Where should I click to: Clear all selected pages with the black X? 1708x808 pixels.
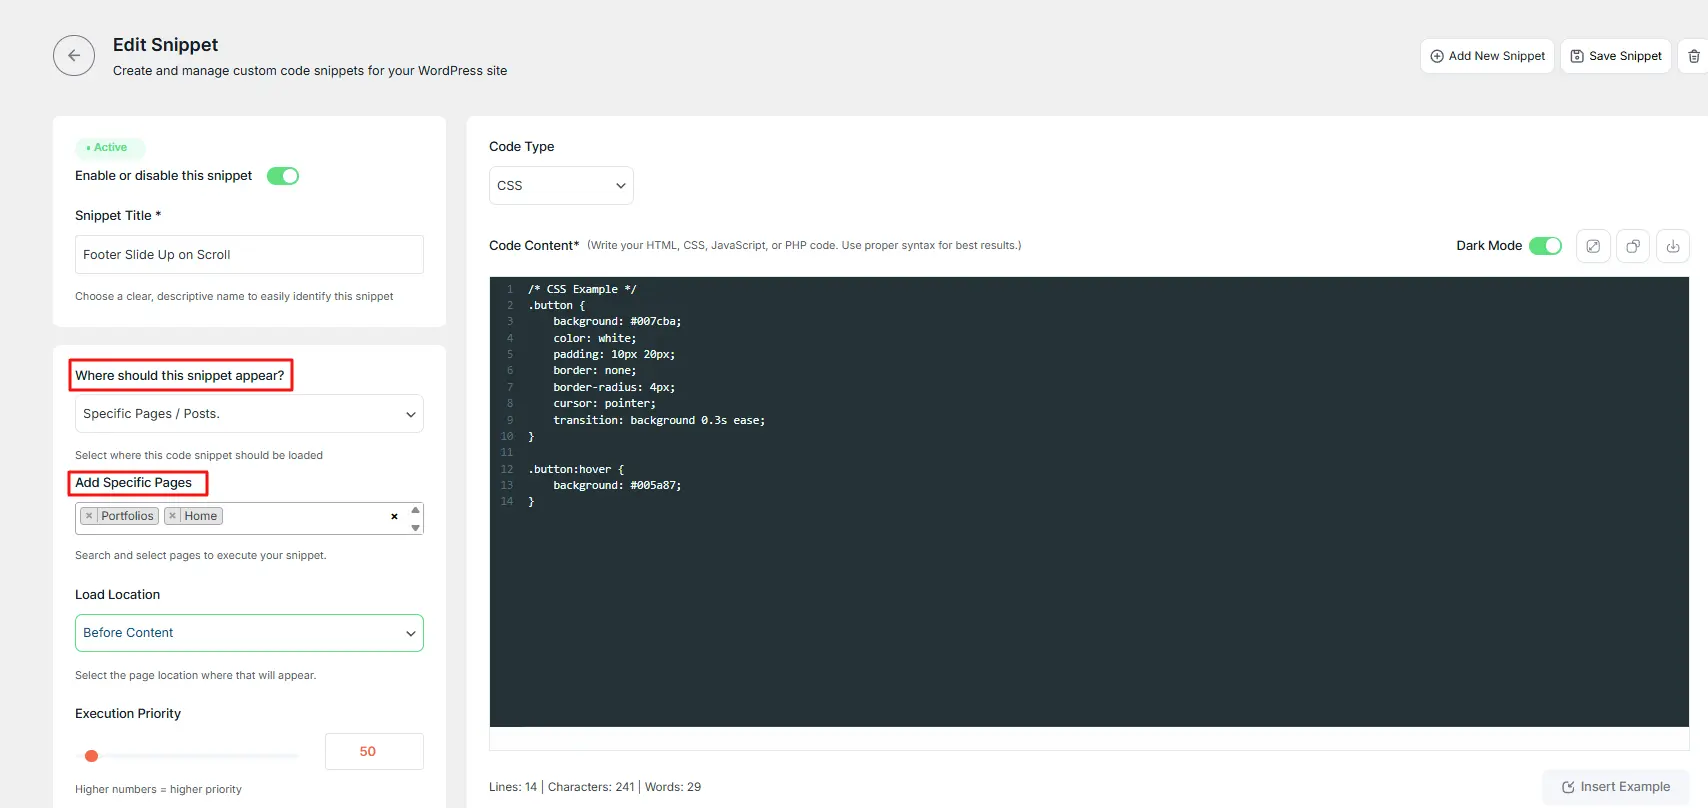pos(394,517)
